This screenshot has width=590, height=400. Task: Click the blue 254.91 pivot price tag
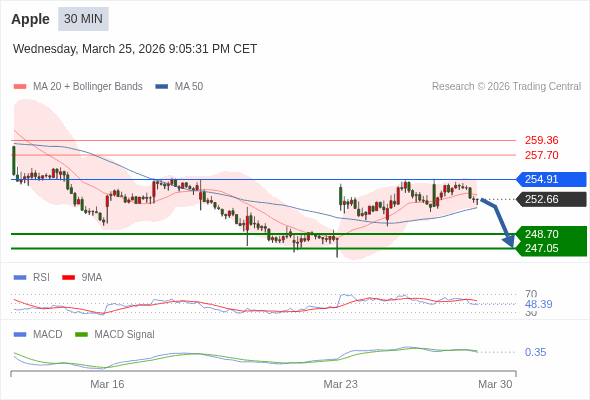[551, 179]
